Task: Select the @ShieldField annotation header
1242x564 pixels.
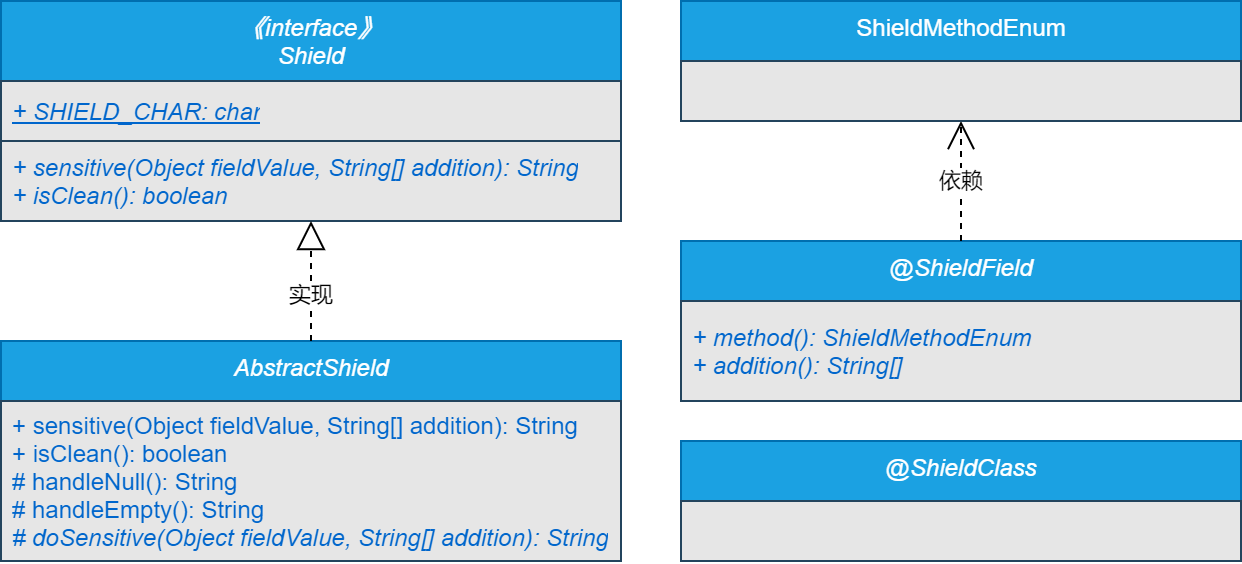Action: click(x=961, y=268)
